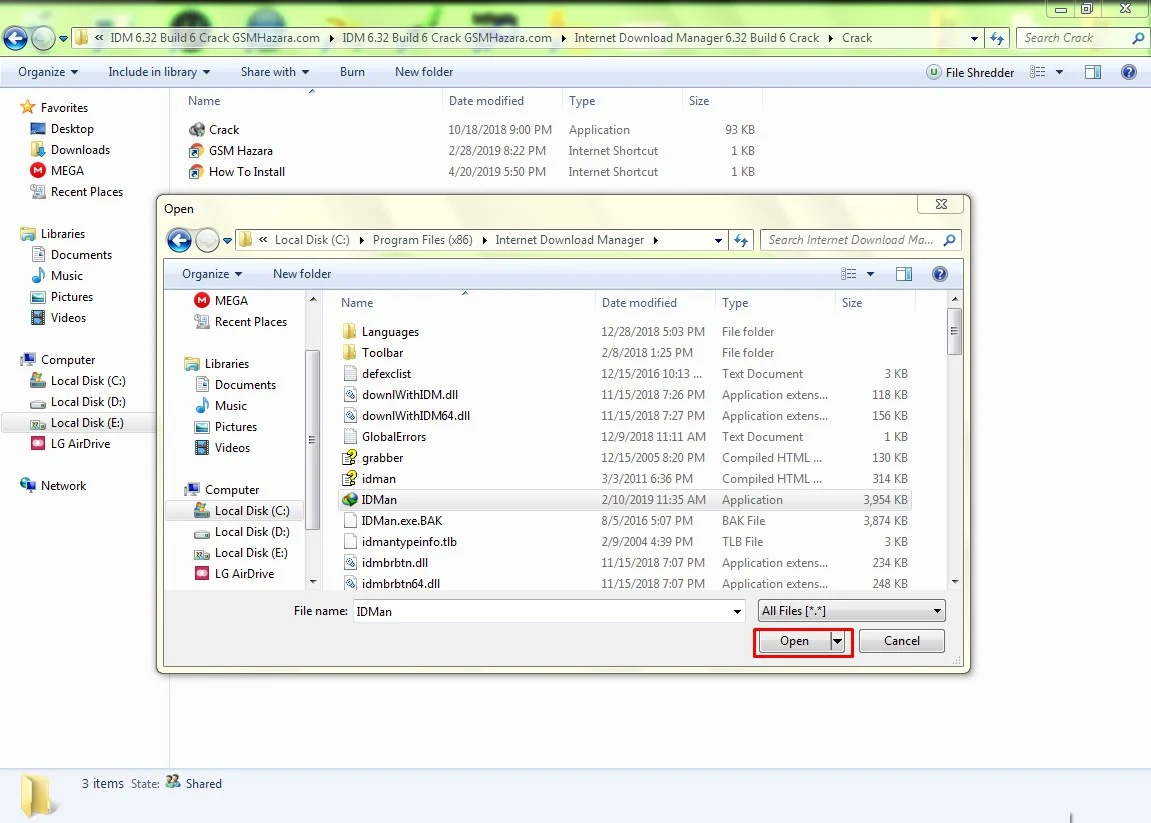Select MEGA in Explorer Favorites
The width and height of the screenshot is (1151, 823).
(67, 170)
